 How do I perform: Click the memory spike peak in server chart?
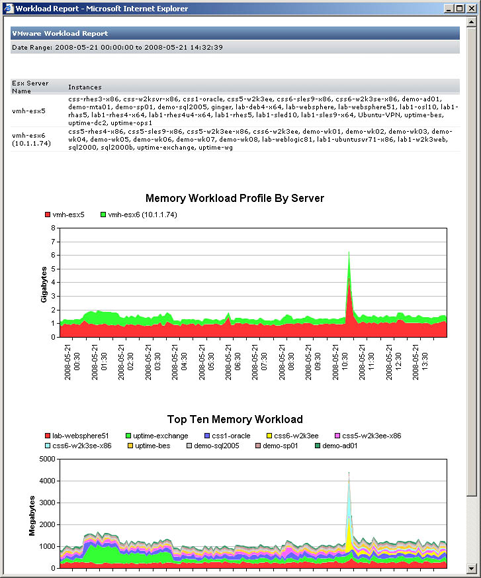[349, 253]
